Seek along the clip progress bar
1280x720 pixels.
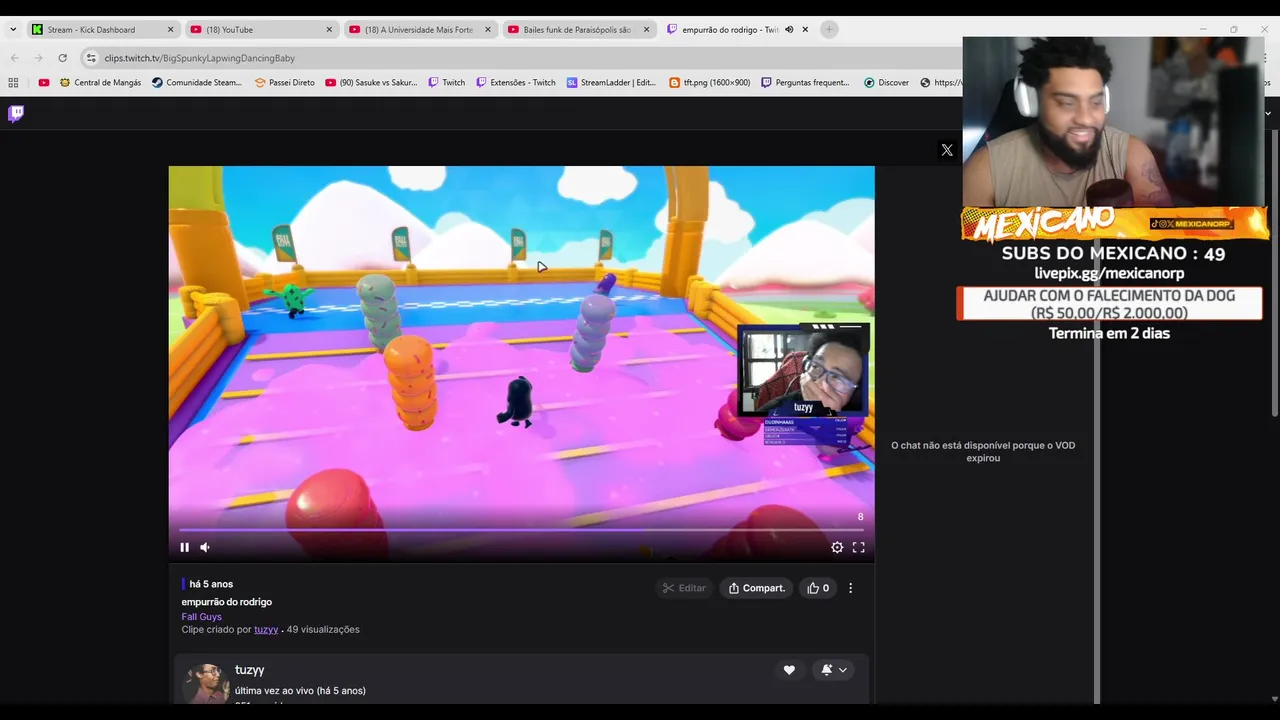point(521,530)
